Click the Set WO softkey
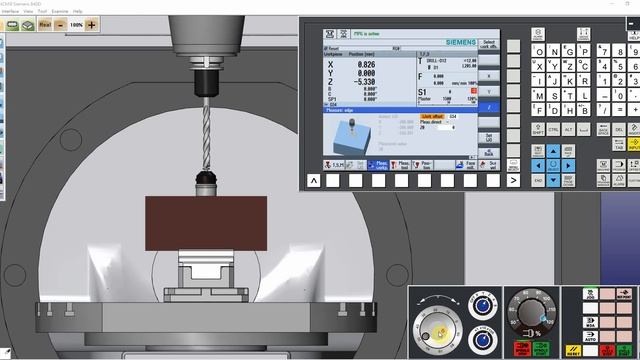640x360 pixels. tap(489, 138)
